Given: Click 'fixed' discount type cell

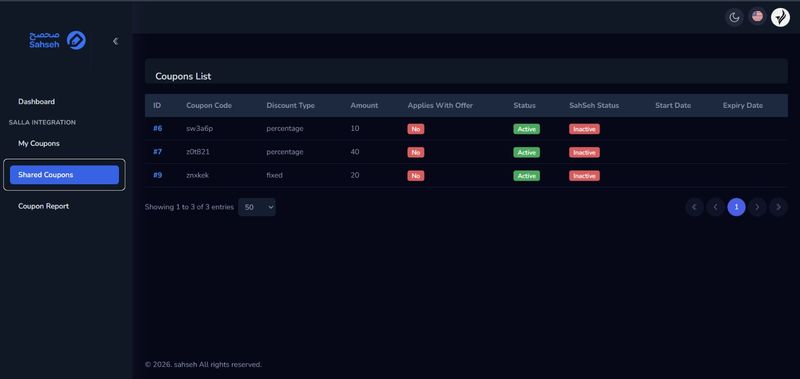Looking at the screenshot, I should tap(274, 175).
